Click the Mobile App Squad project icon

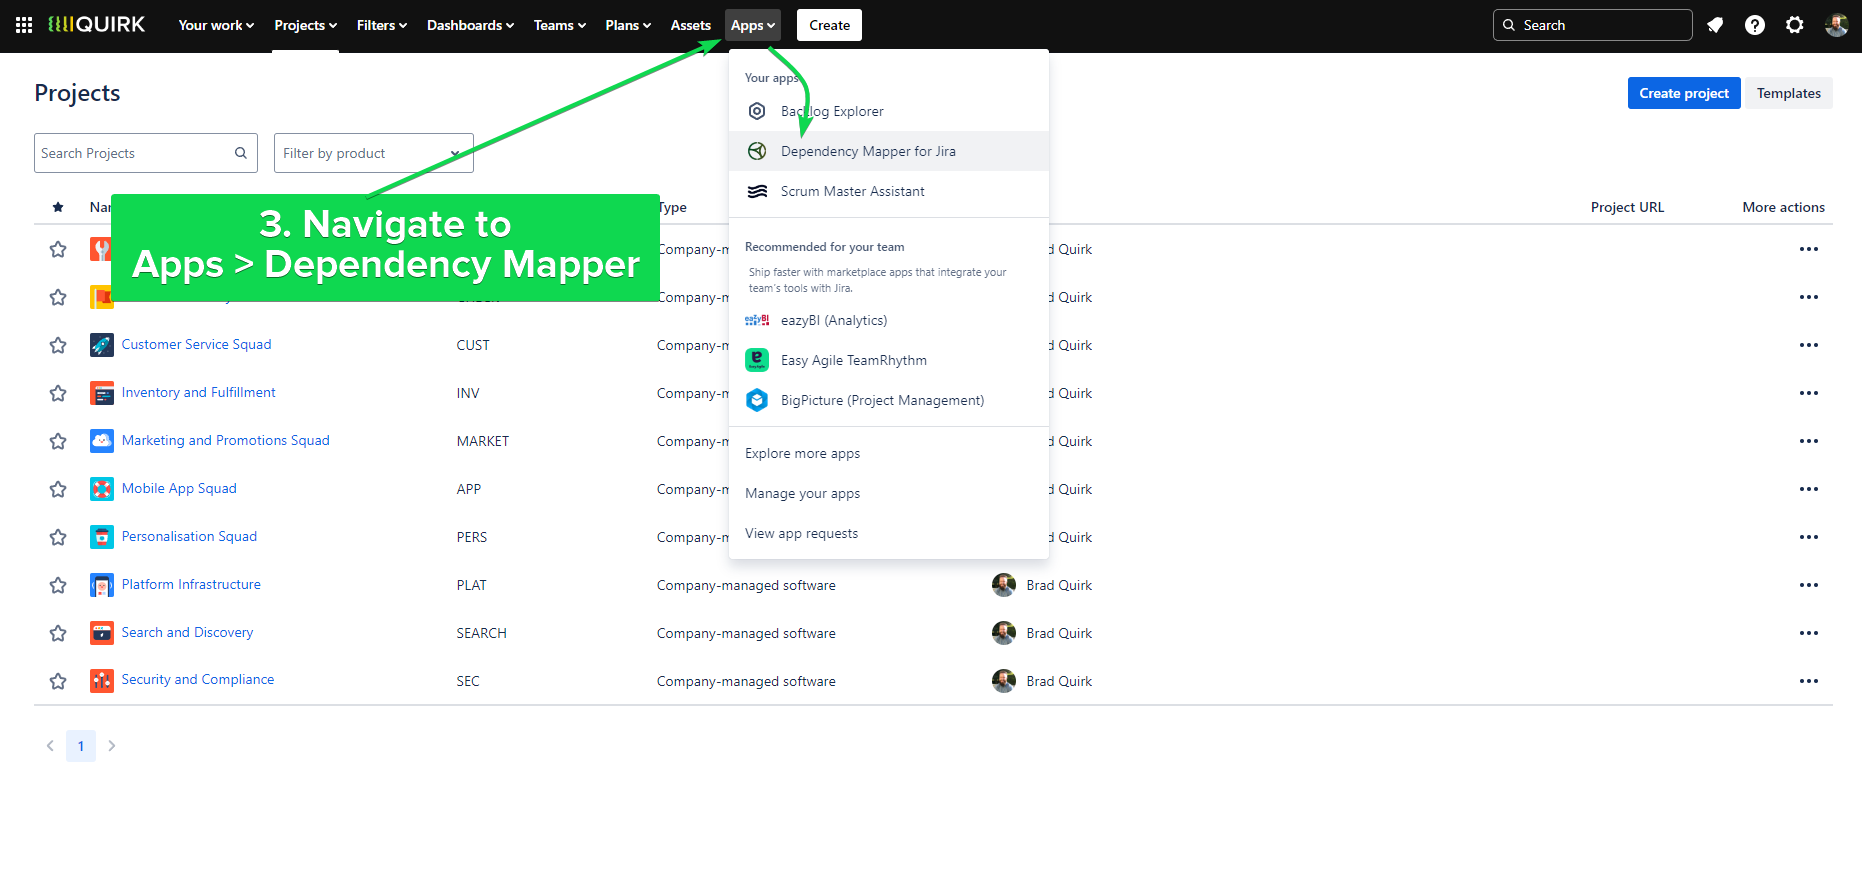click(x=102, y=489)
